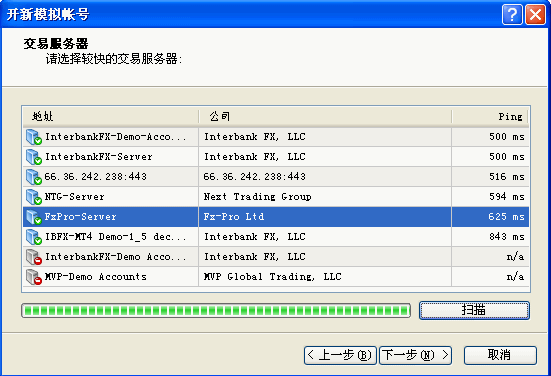The image size is (551, 376).
Task: Click the 843 ms ping value
Action: tap(507, 237)
